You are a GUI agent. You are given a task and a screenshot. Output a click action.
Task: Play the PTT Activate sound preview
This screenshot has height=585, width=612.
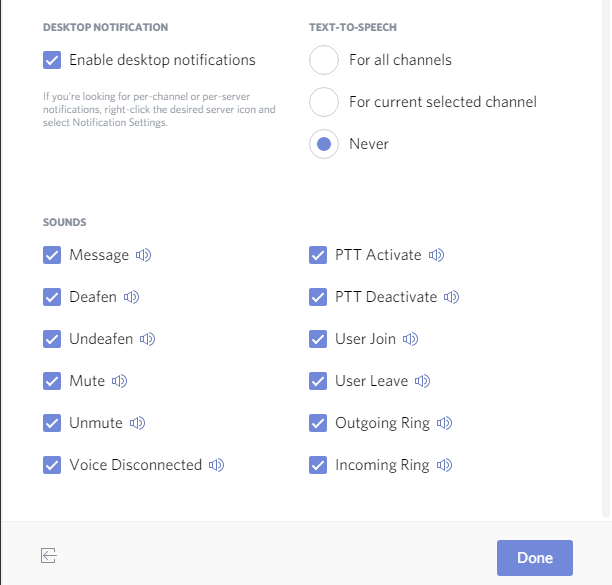click(436, 255)
